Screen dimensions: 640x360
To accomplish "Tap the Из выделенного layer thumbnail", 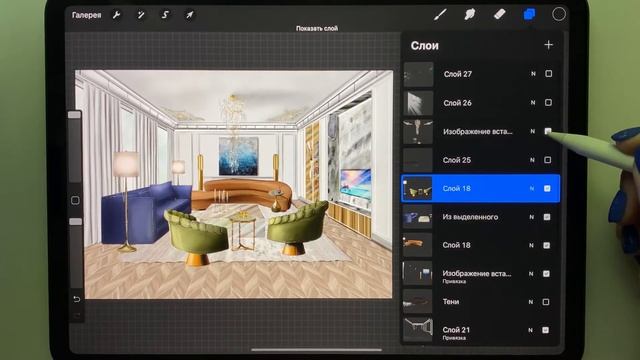I will [x=418, y=217].
